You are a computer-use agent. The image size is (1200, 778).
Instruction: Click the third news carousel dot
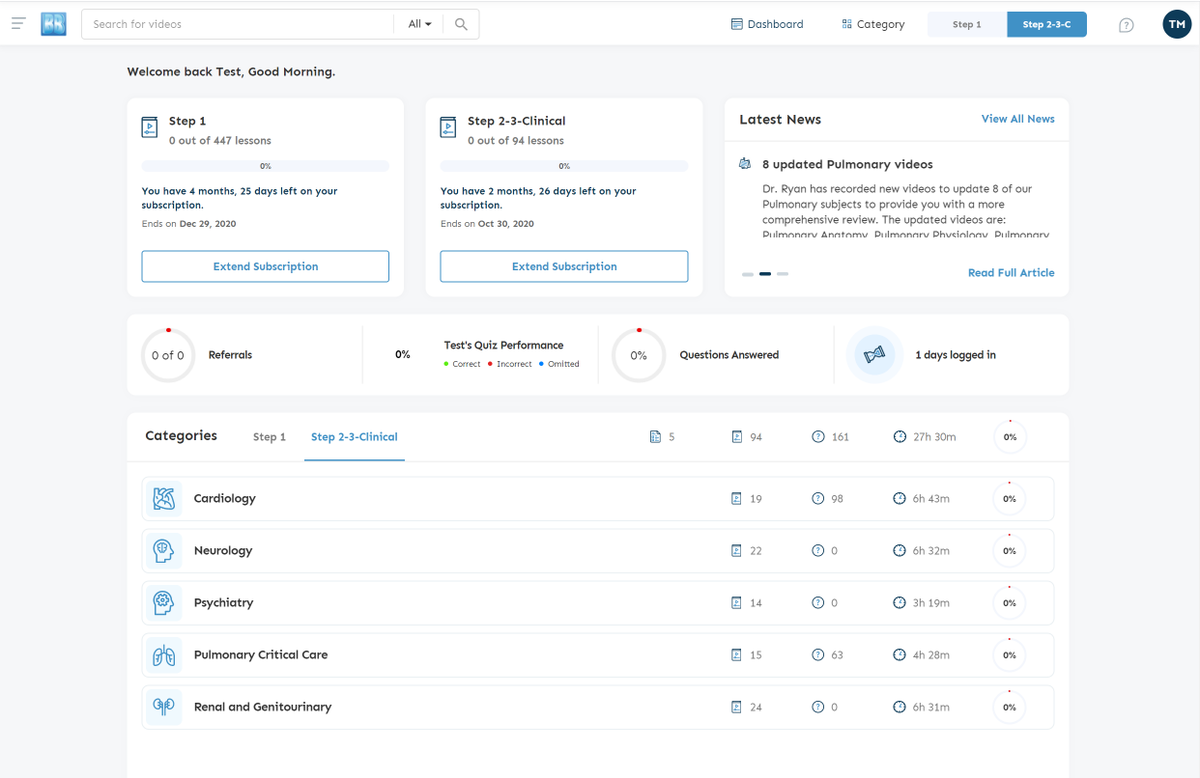click(783, 273)
